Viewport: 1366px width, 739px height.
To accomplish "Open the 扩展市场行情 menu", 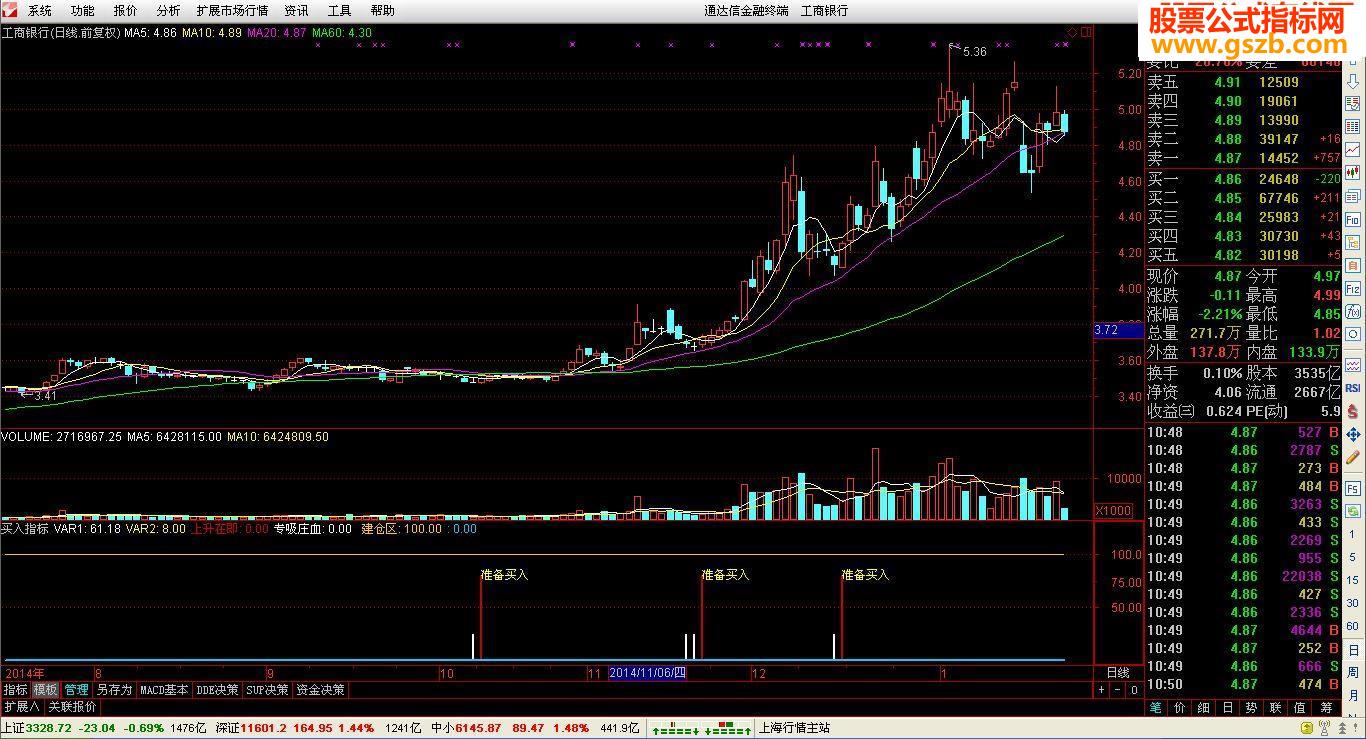I will click(x=232, y=11).
